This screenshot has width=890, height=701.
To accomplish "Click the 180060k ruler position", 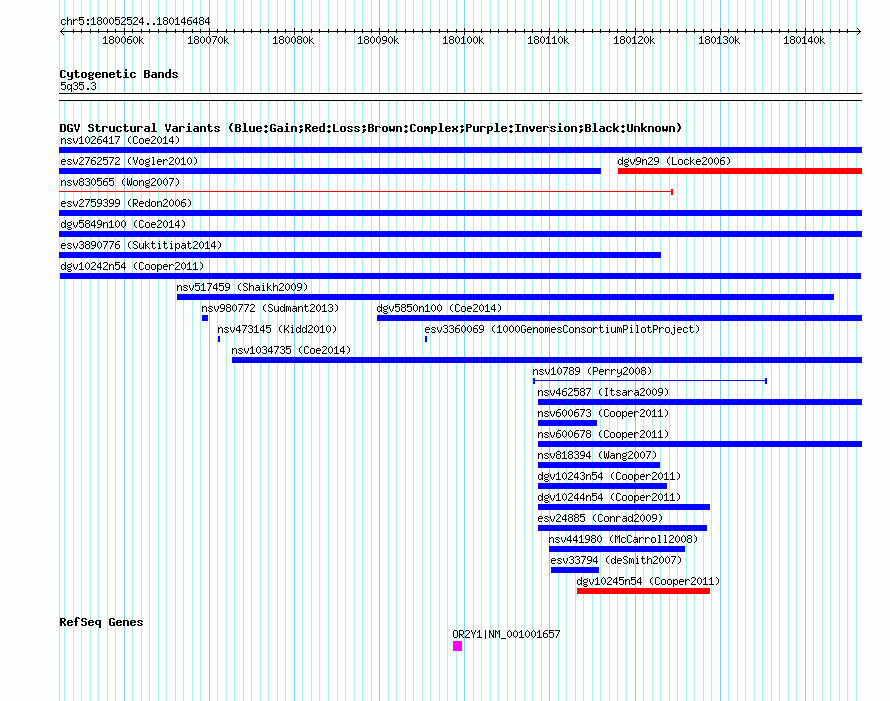I will 123,40.
